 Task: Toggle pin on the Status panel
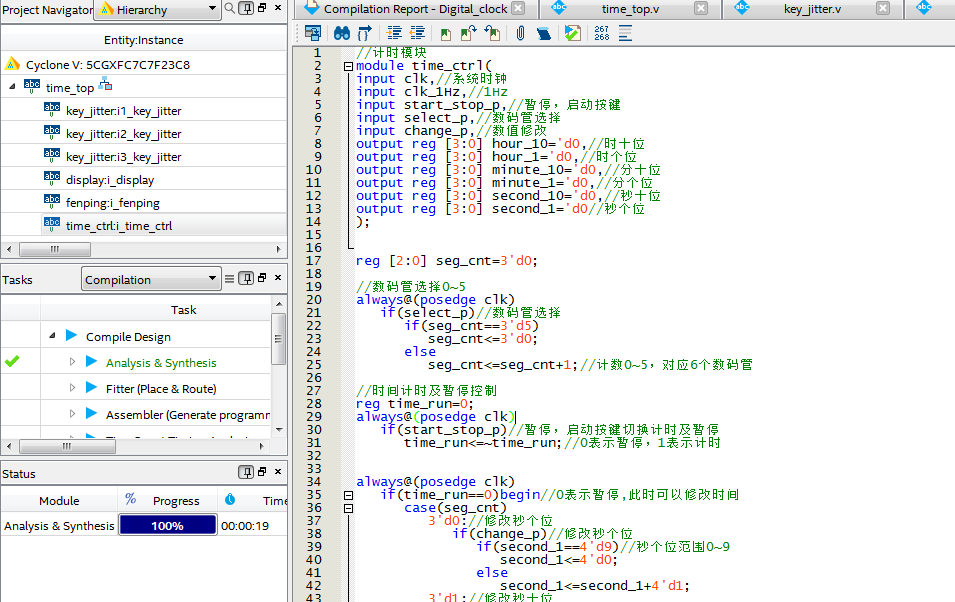(x=246, y=473)
